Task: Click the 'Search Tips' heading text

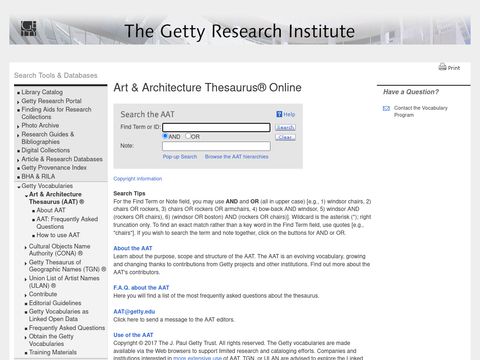Action: click(x=129, y=193)
